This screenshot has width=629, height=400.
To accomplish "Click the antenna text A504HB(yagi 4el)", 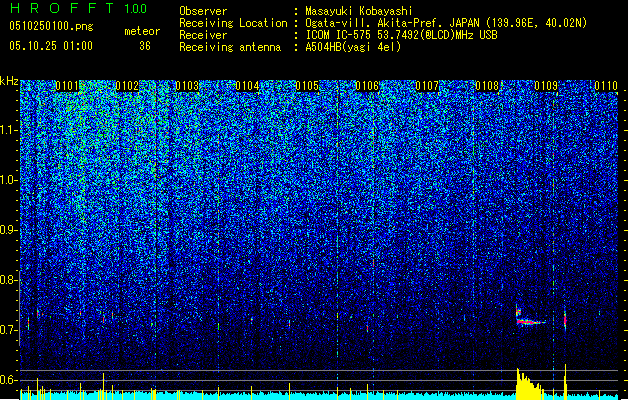I will [353, 47].
